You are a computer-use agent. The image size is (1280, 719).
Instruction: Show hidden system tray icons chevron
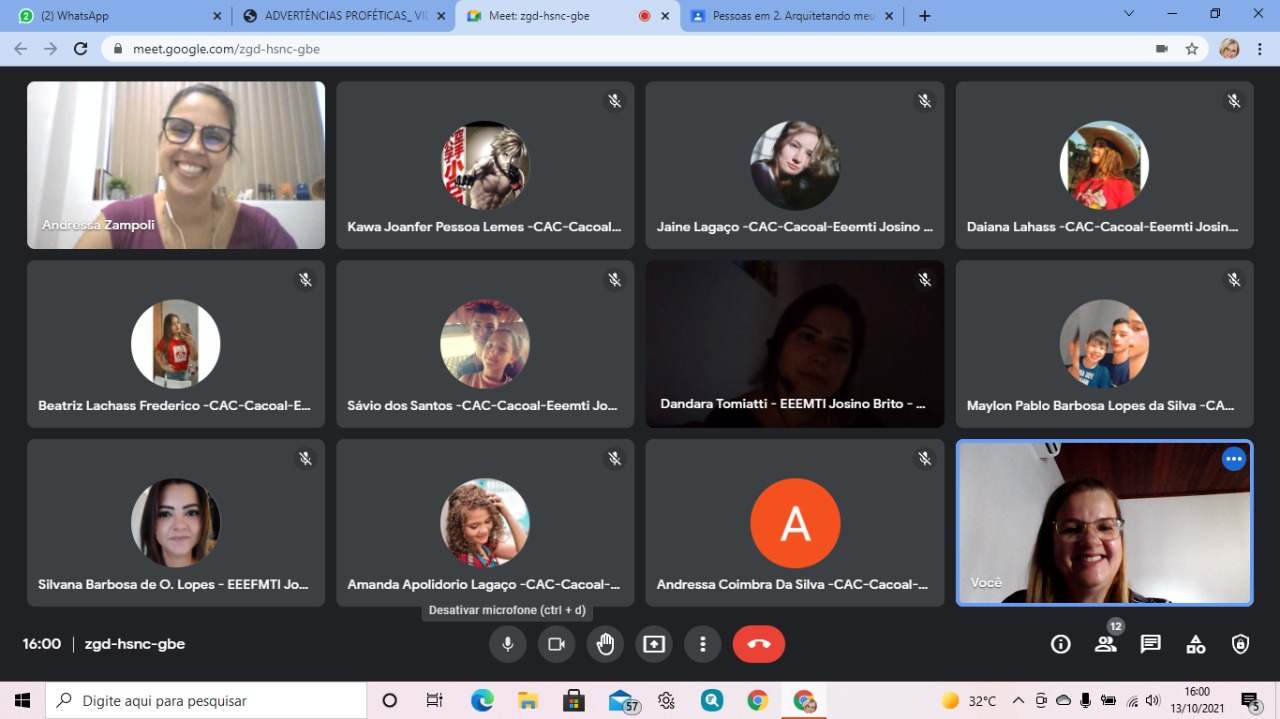[1018, 700]
